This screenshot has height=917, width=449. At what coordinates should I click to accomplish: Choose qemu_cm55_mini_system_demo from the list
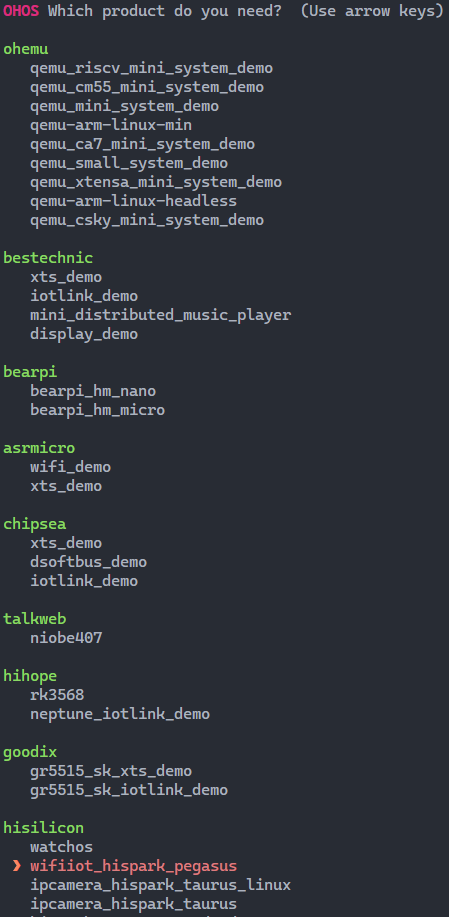tap(147, 87)
